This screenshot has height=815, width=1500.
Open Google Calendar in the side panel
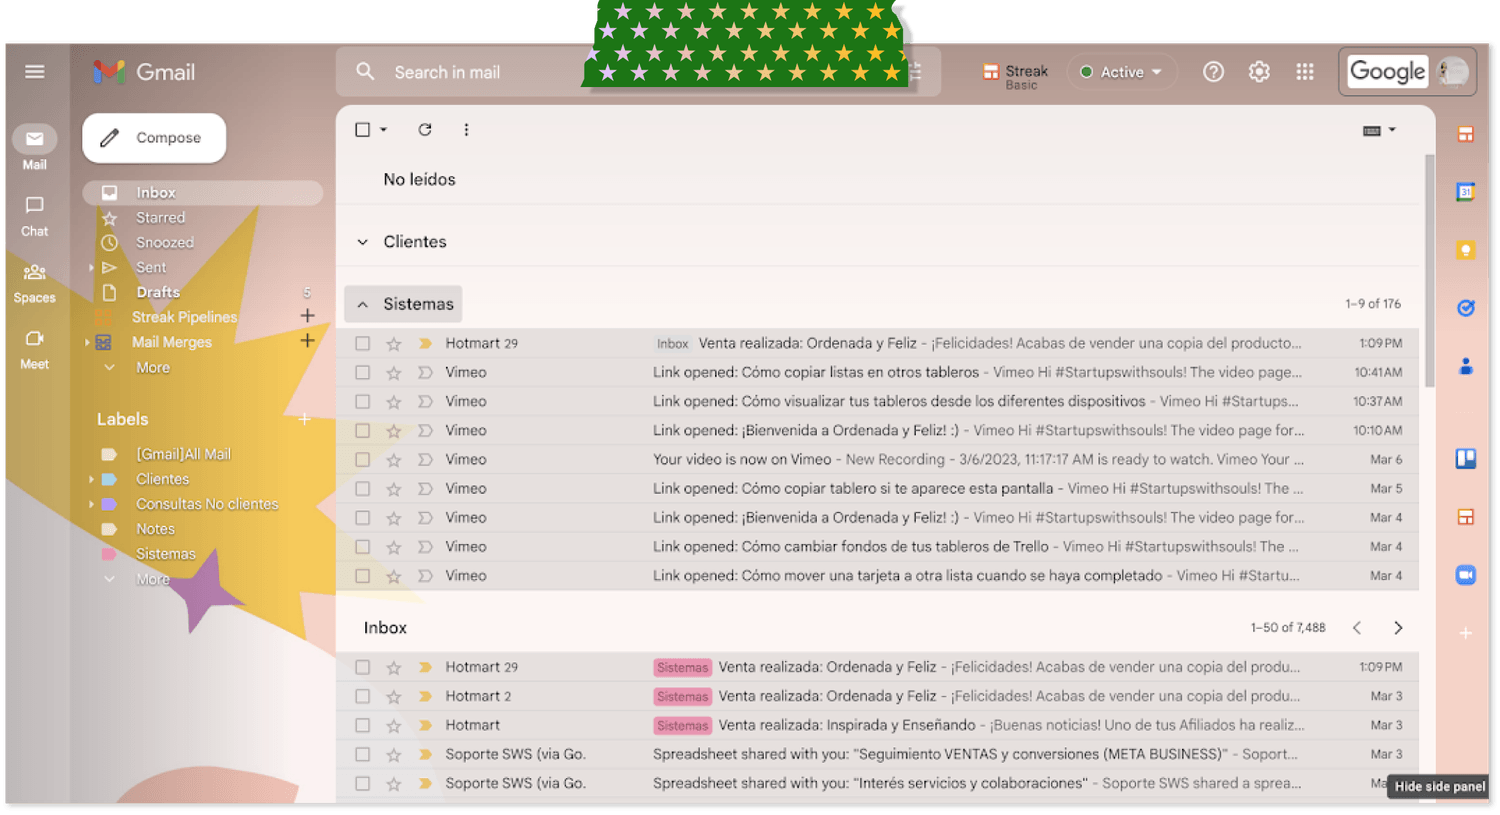(x=1466, y=192)
